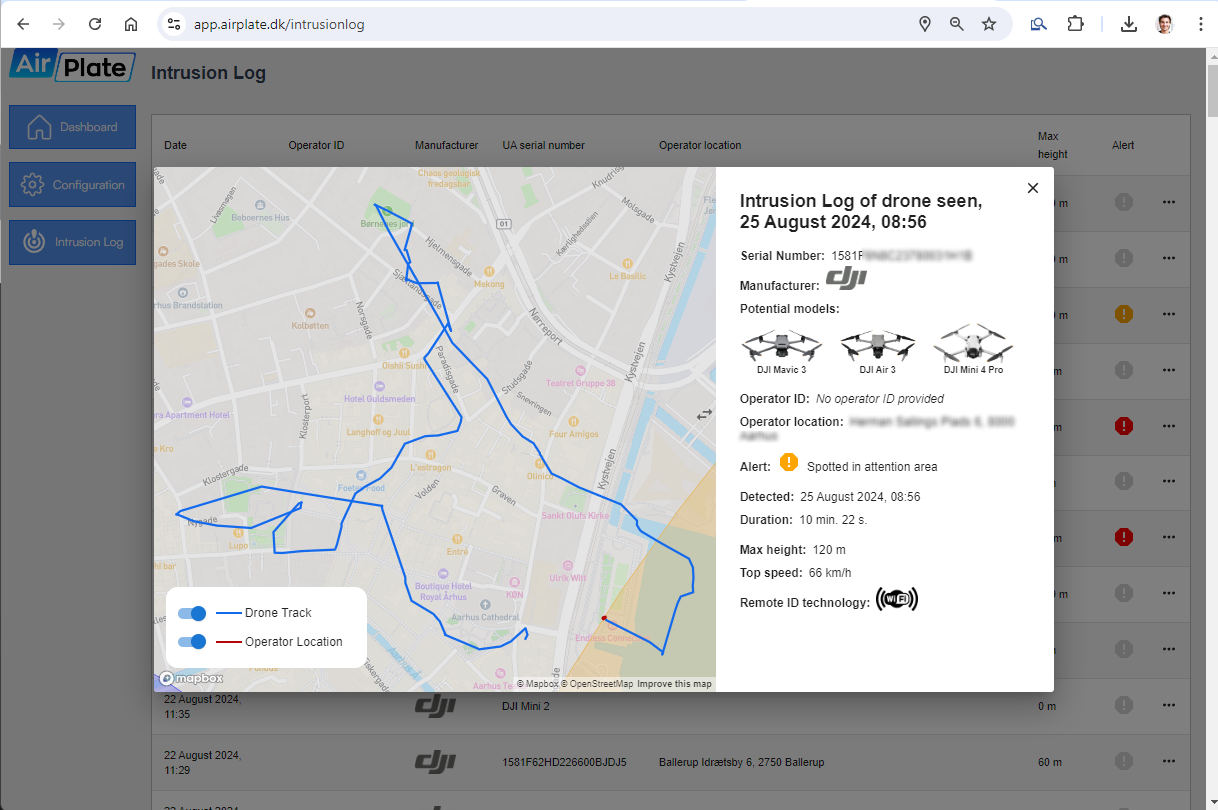
Task: Close the intrusion log detail popup
Action: 1033,188
